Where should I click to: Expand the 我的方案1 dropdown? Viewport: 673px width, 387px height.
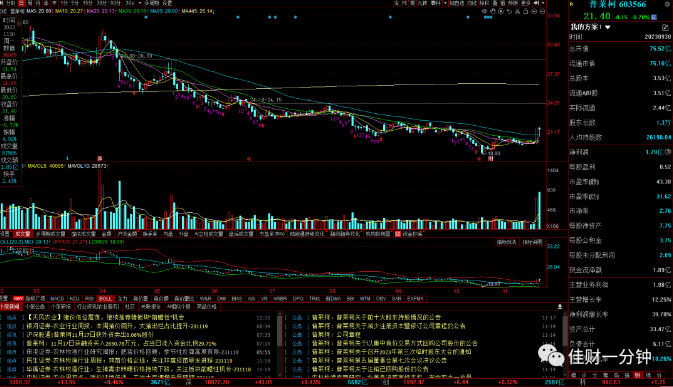tap(608, 27)
